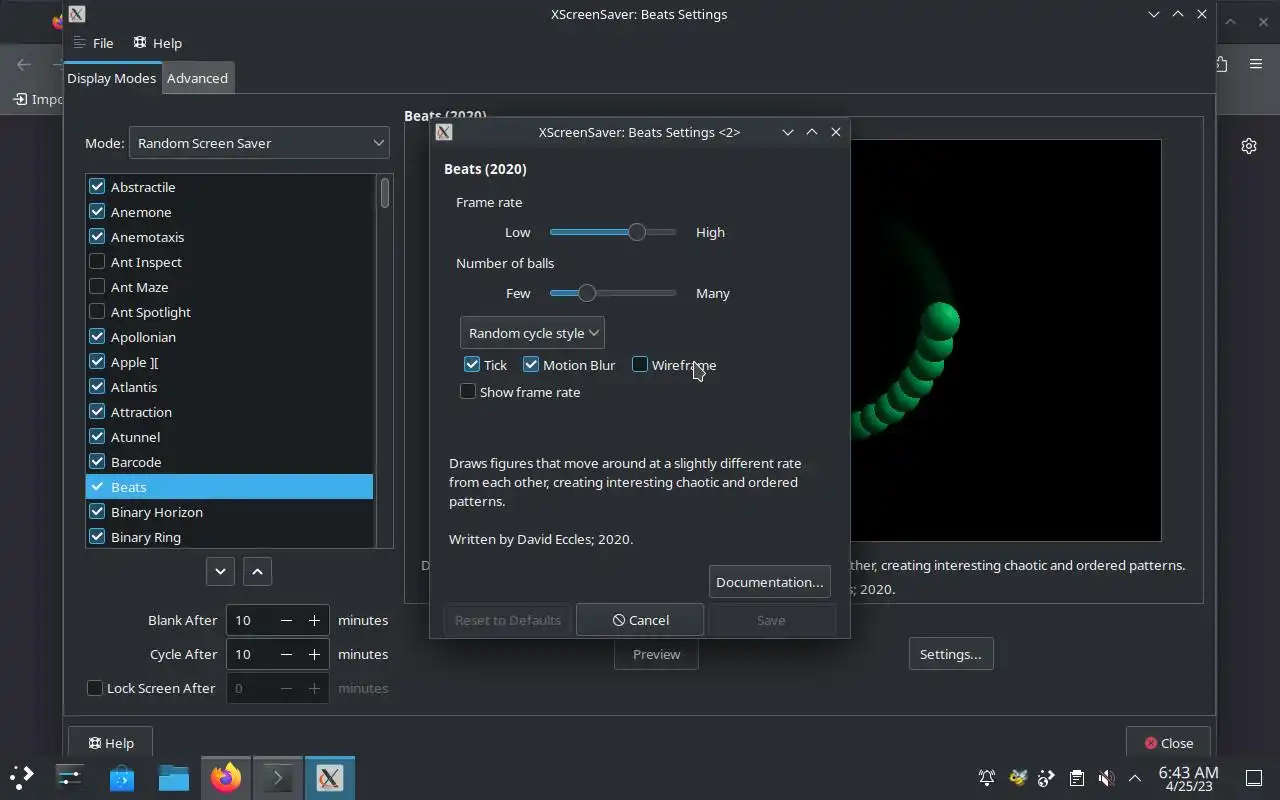Adjust the Frame rate slider
The image size is (1280, 800).
tap(612, 232)
